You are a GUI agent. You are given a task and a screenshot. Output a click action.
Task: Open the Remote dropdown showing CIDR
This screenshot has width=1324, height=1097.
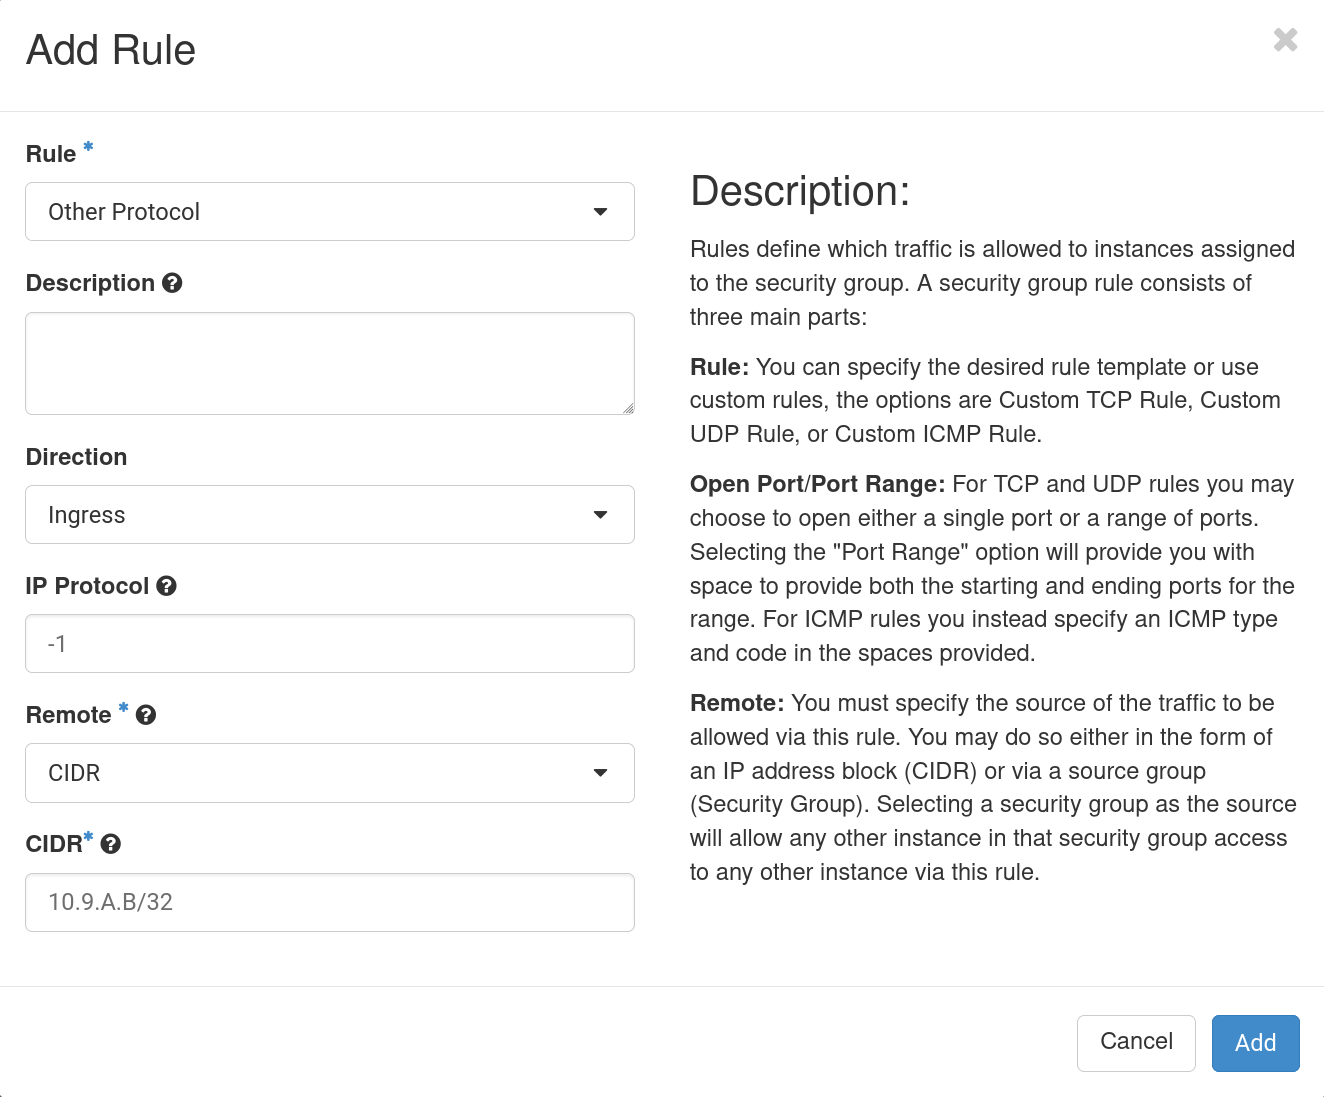[x=330, y=773]
